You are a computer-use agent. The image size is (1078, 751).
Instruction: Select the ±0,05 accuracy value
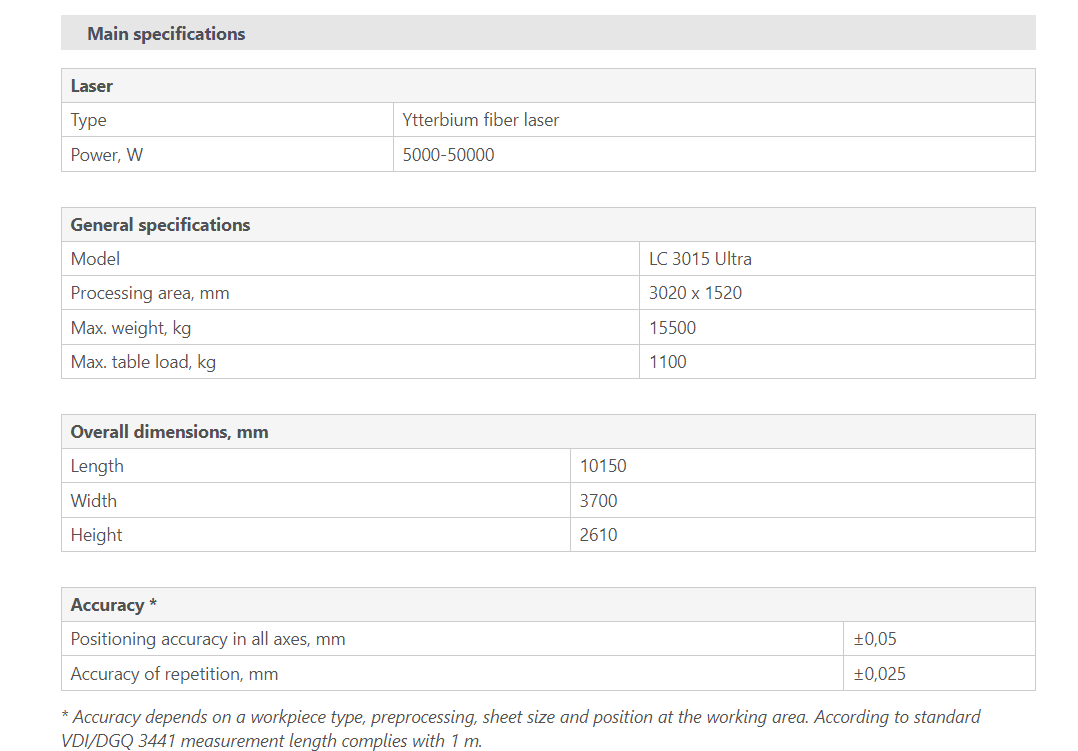click(875, 639)
